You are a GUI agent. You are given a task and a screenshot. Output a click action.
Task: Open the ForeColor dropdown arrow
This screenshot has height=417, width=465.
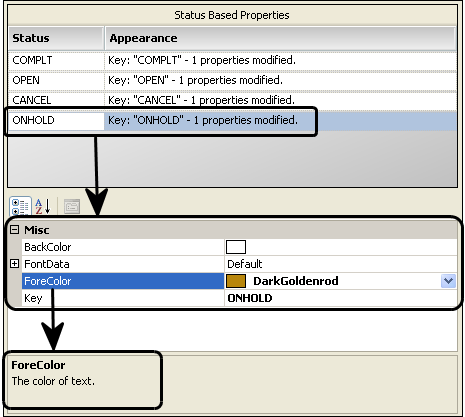[x=448, y=281]
